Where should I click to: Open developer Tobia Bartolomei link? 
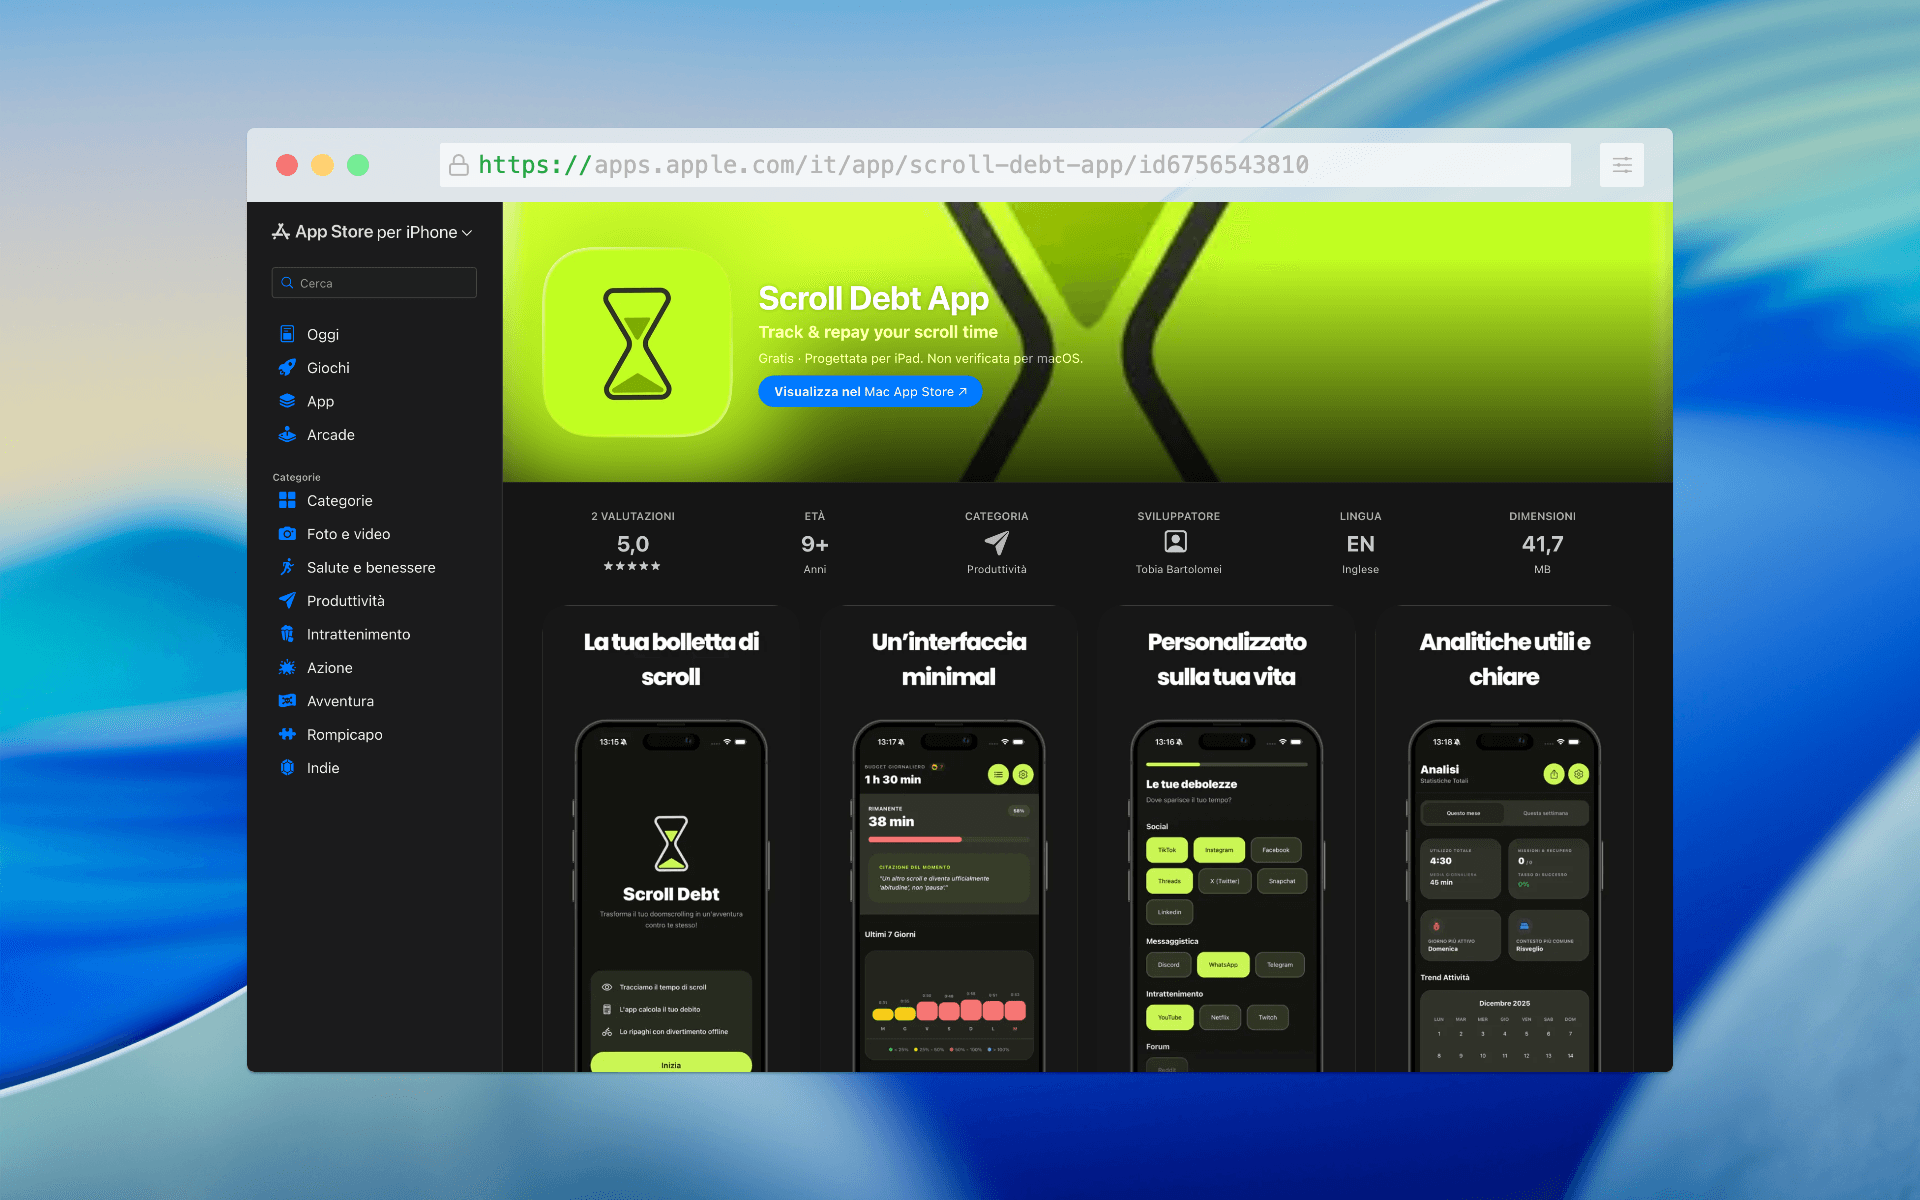[1178, 569]
